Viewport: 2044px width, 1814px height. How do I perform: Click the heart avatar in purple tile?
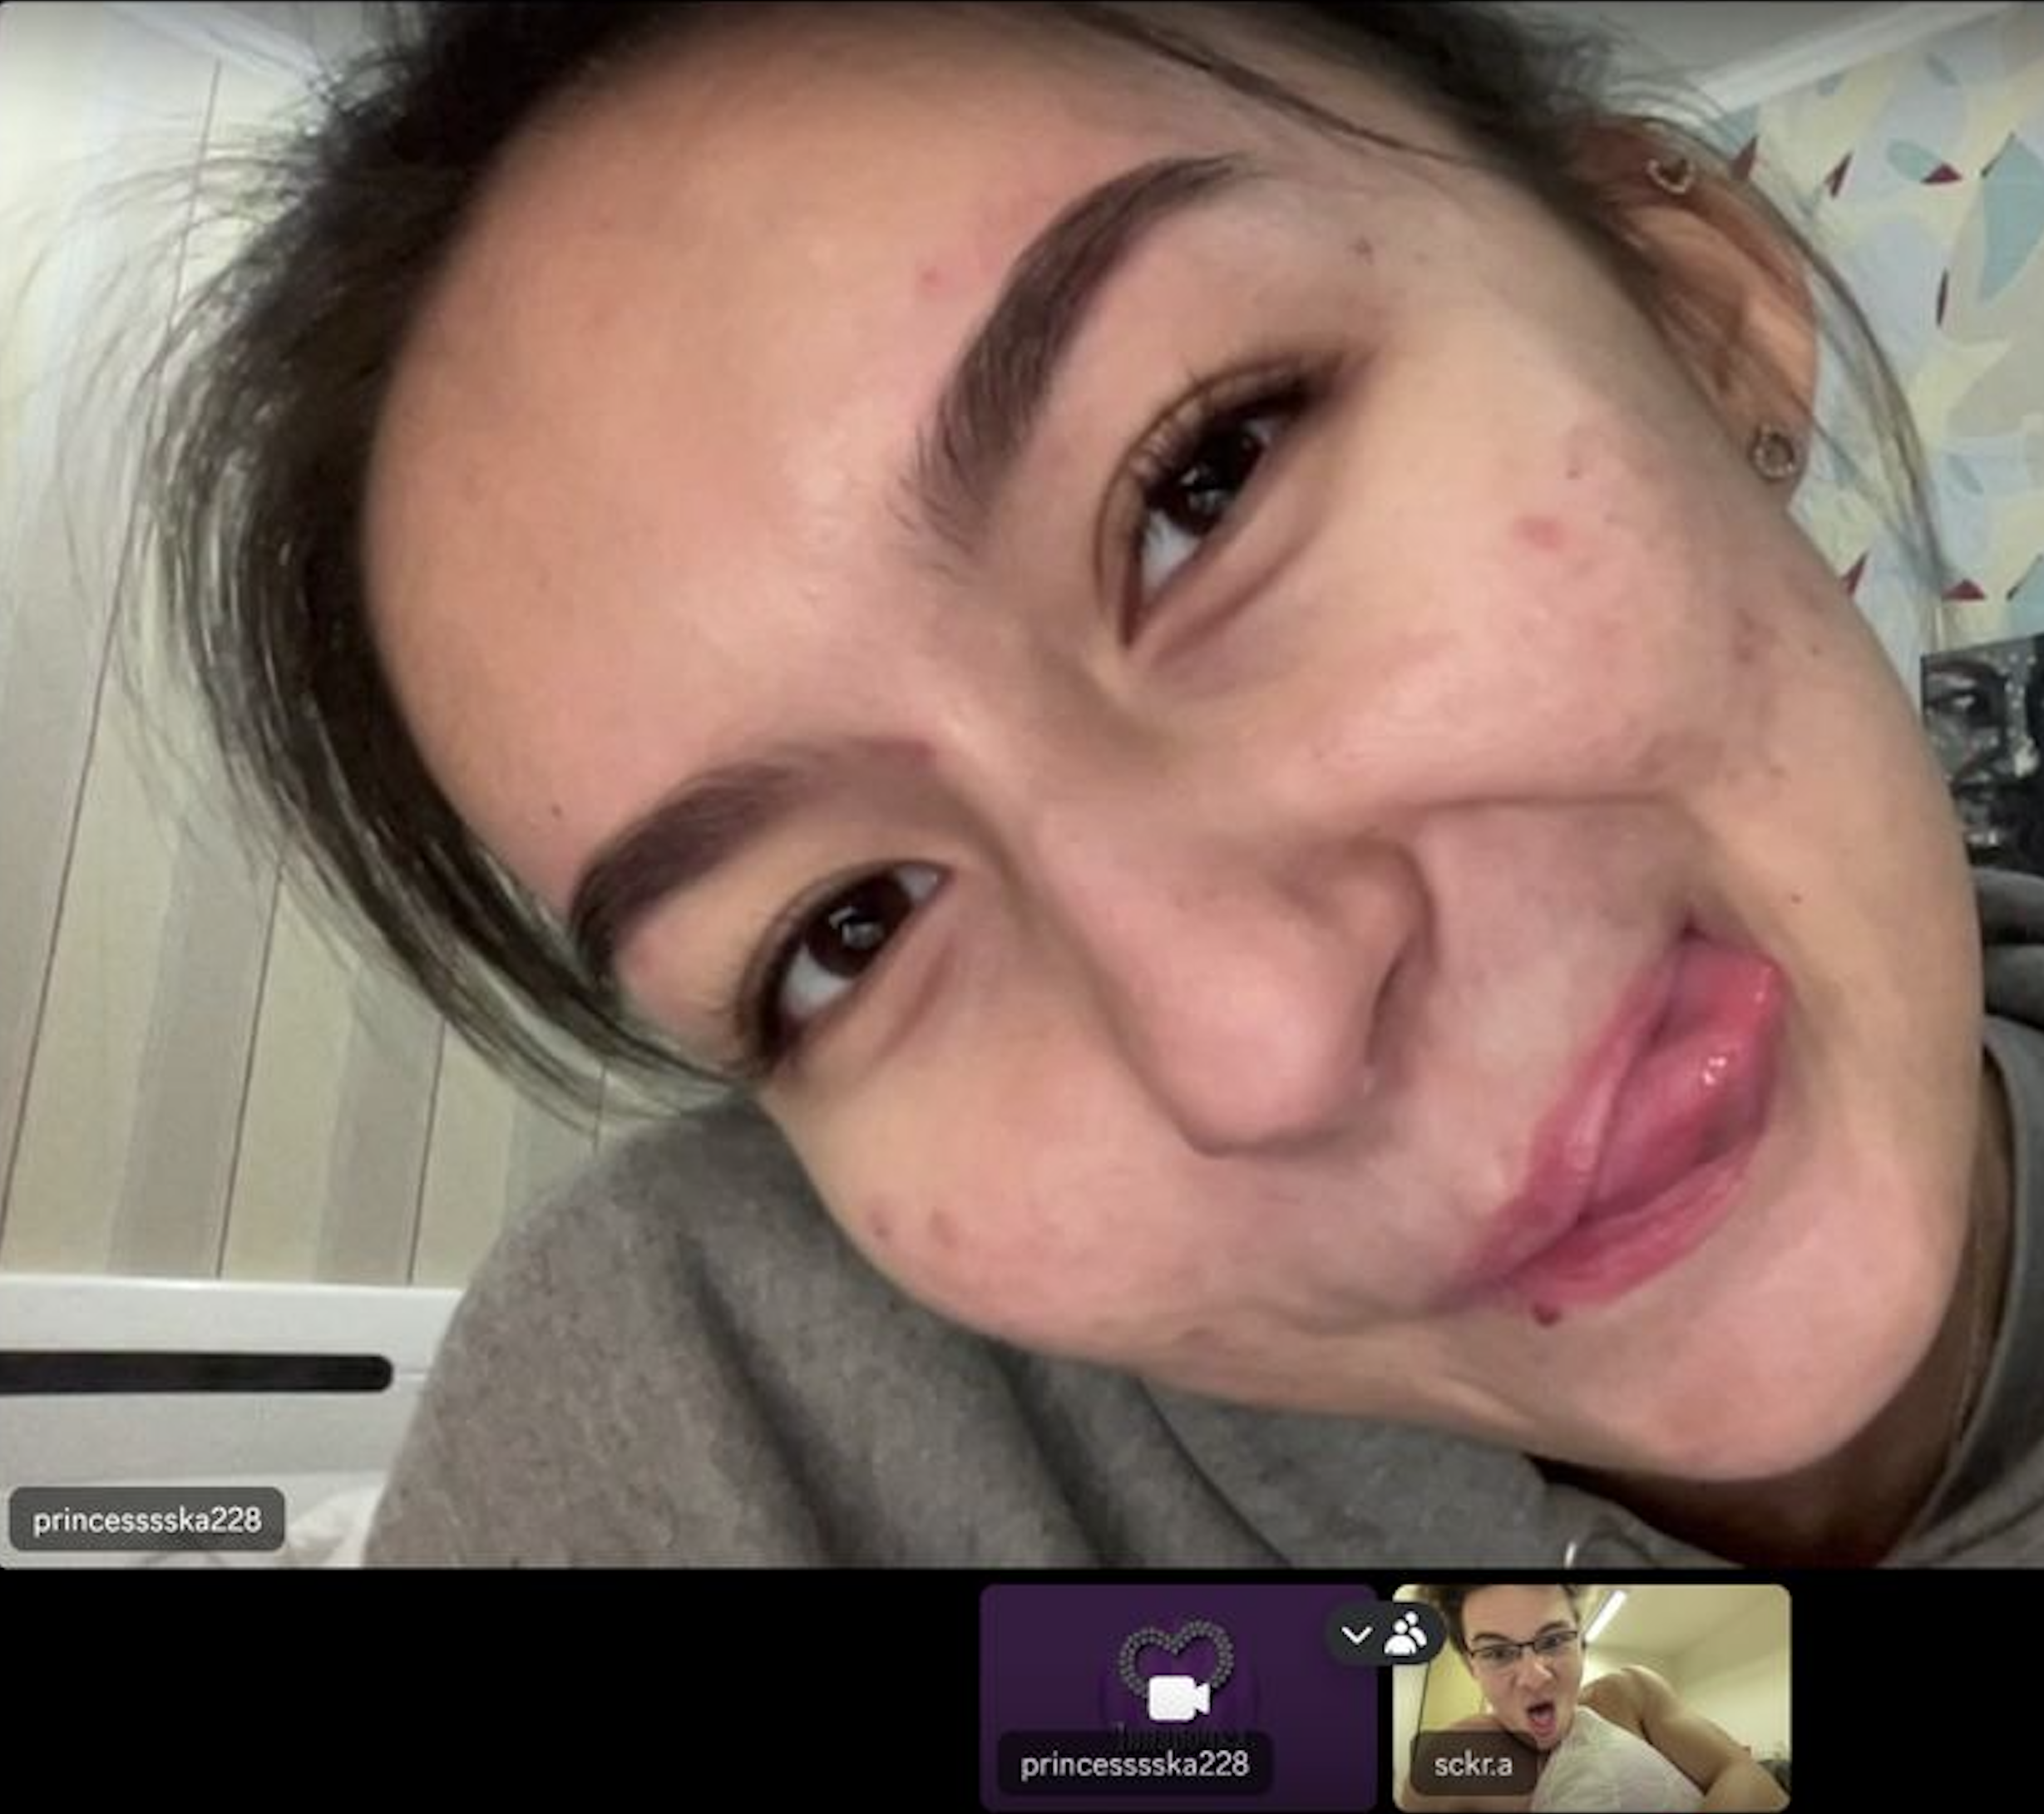click(x=1176, y=1652)
